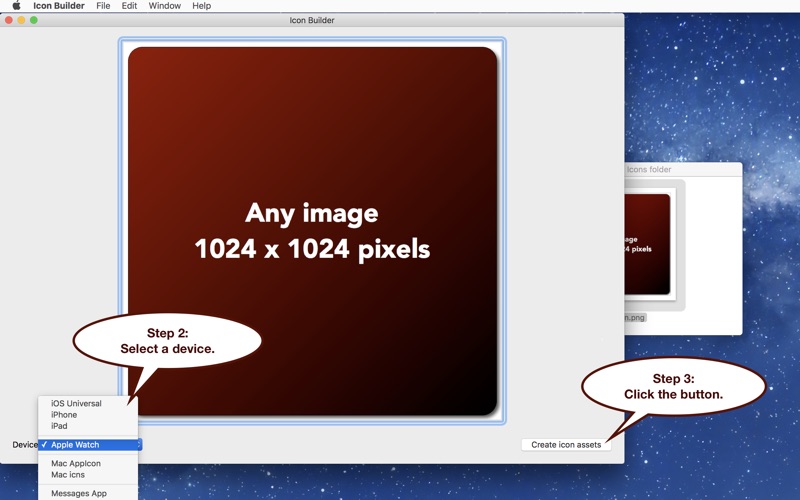Choose Messages App from device list
This screenshot has width=800, height=500.
88,493
